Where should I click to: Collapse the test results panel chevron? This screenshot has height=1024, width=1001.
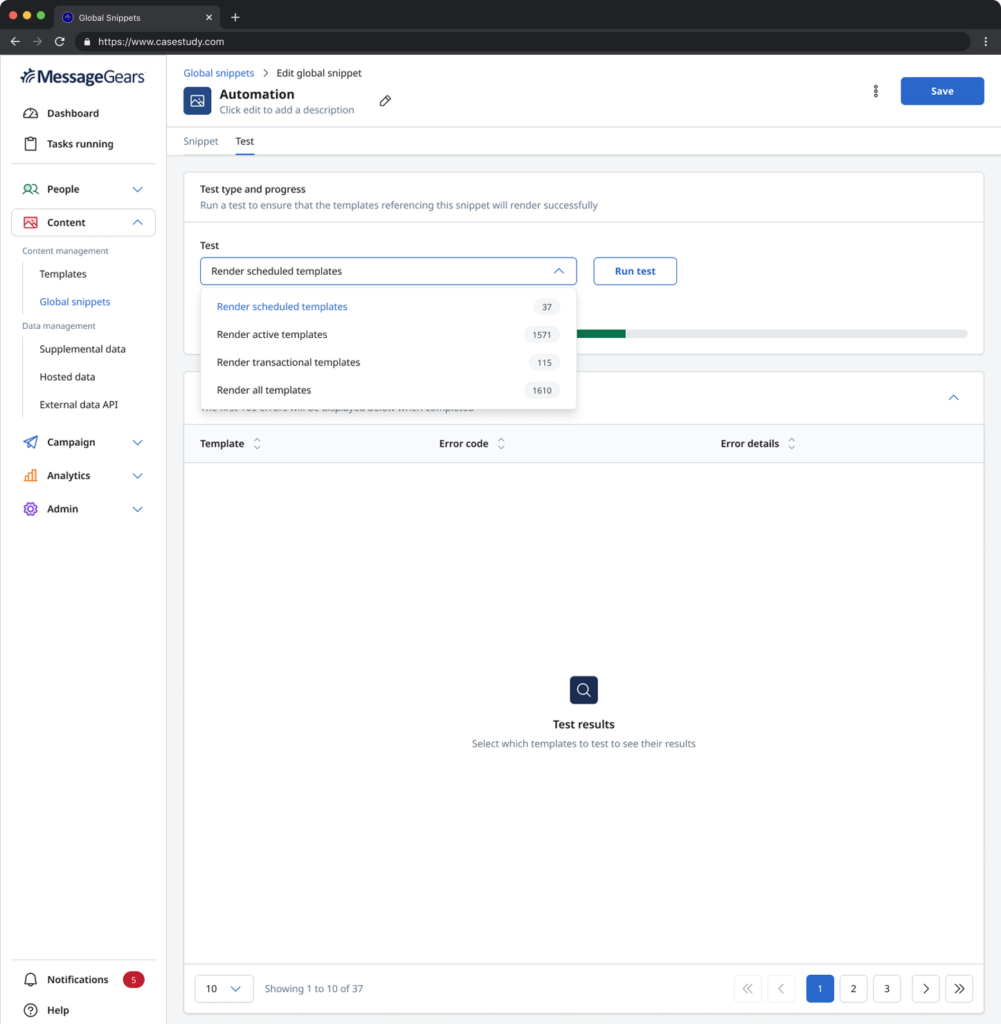tap(953, 397)
